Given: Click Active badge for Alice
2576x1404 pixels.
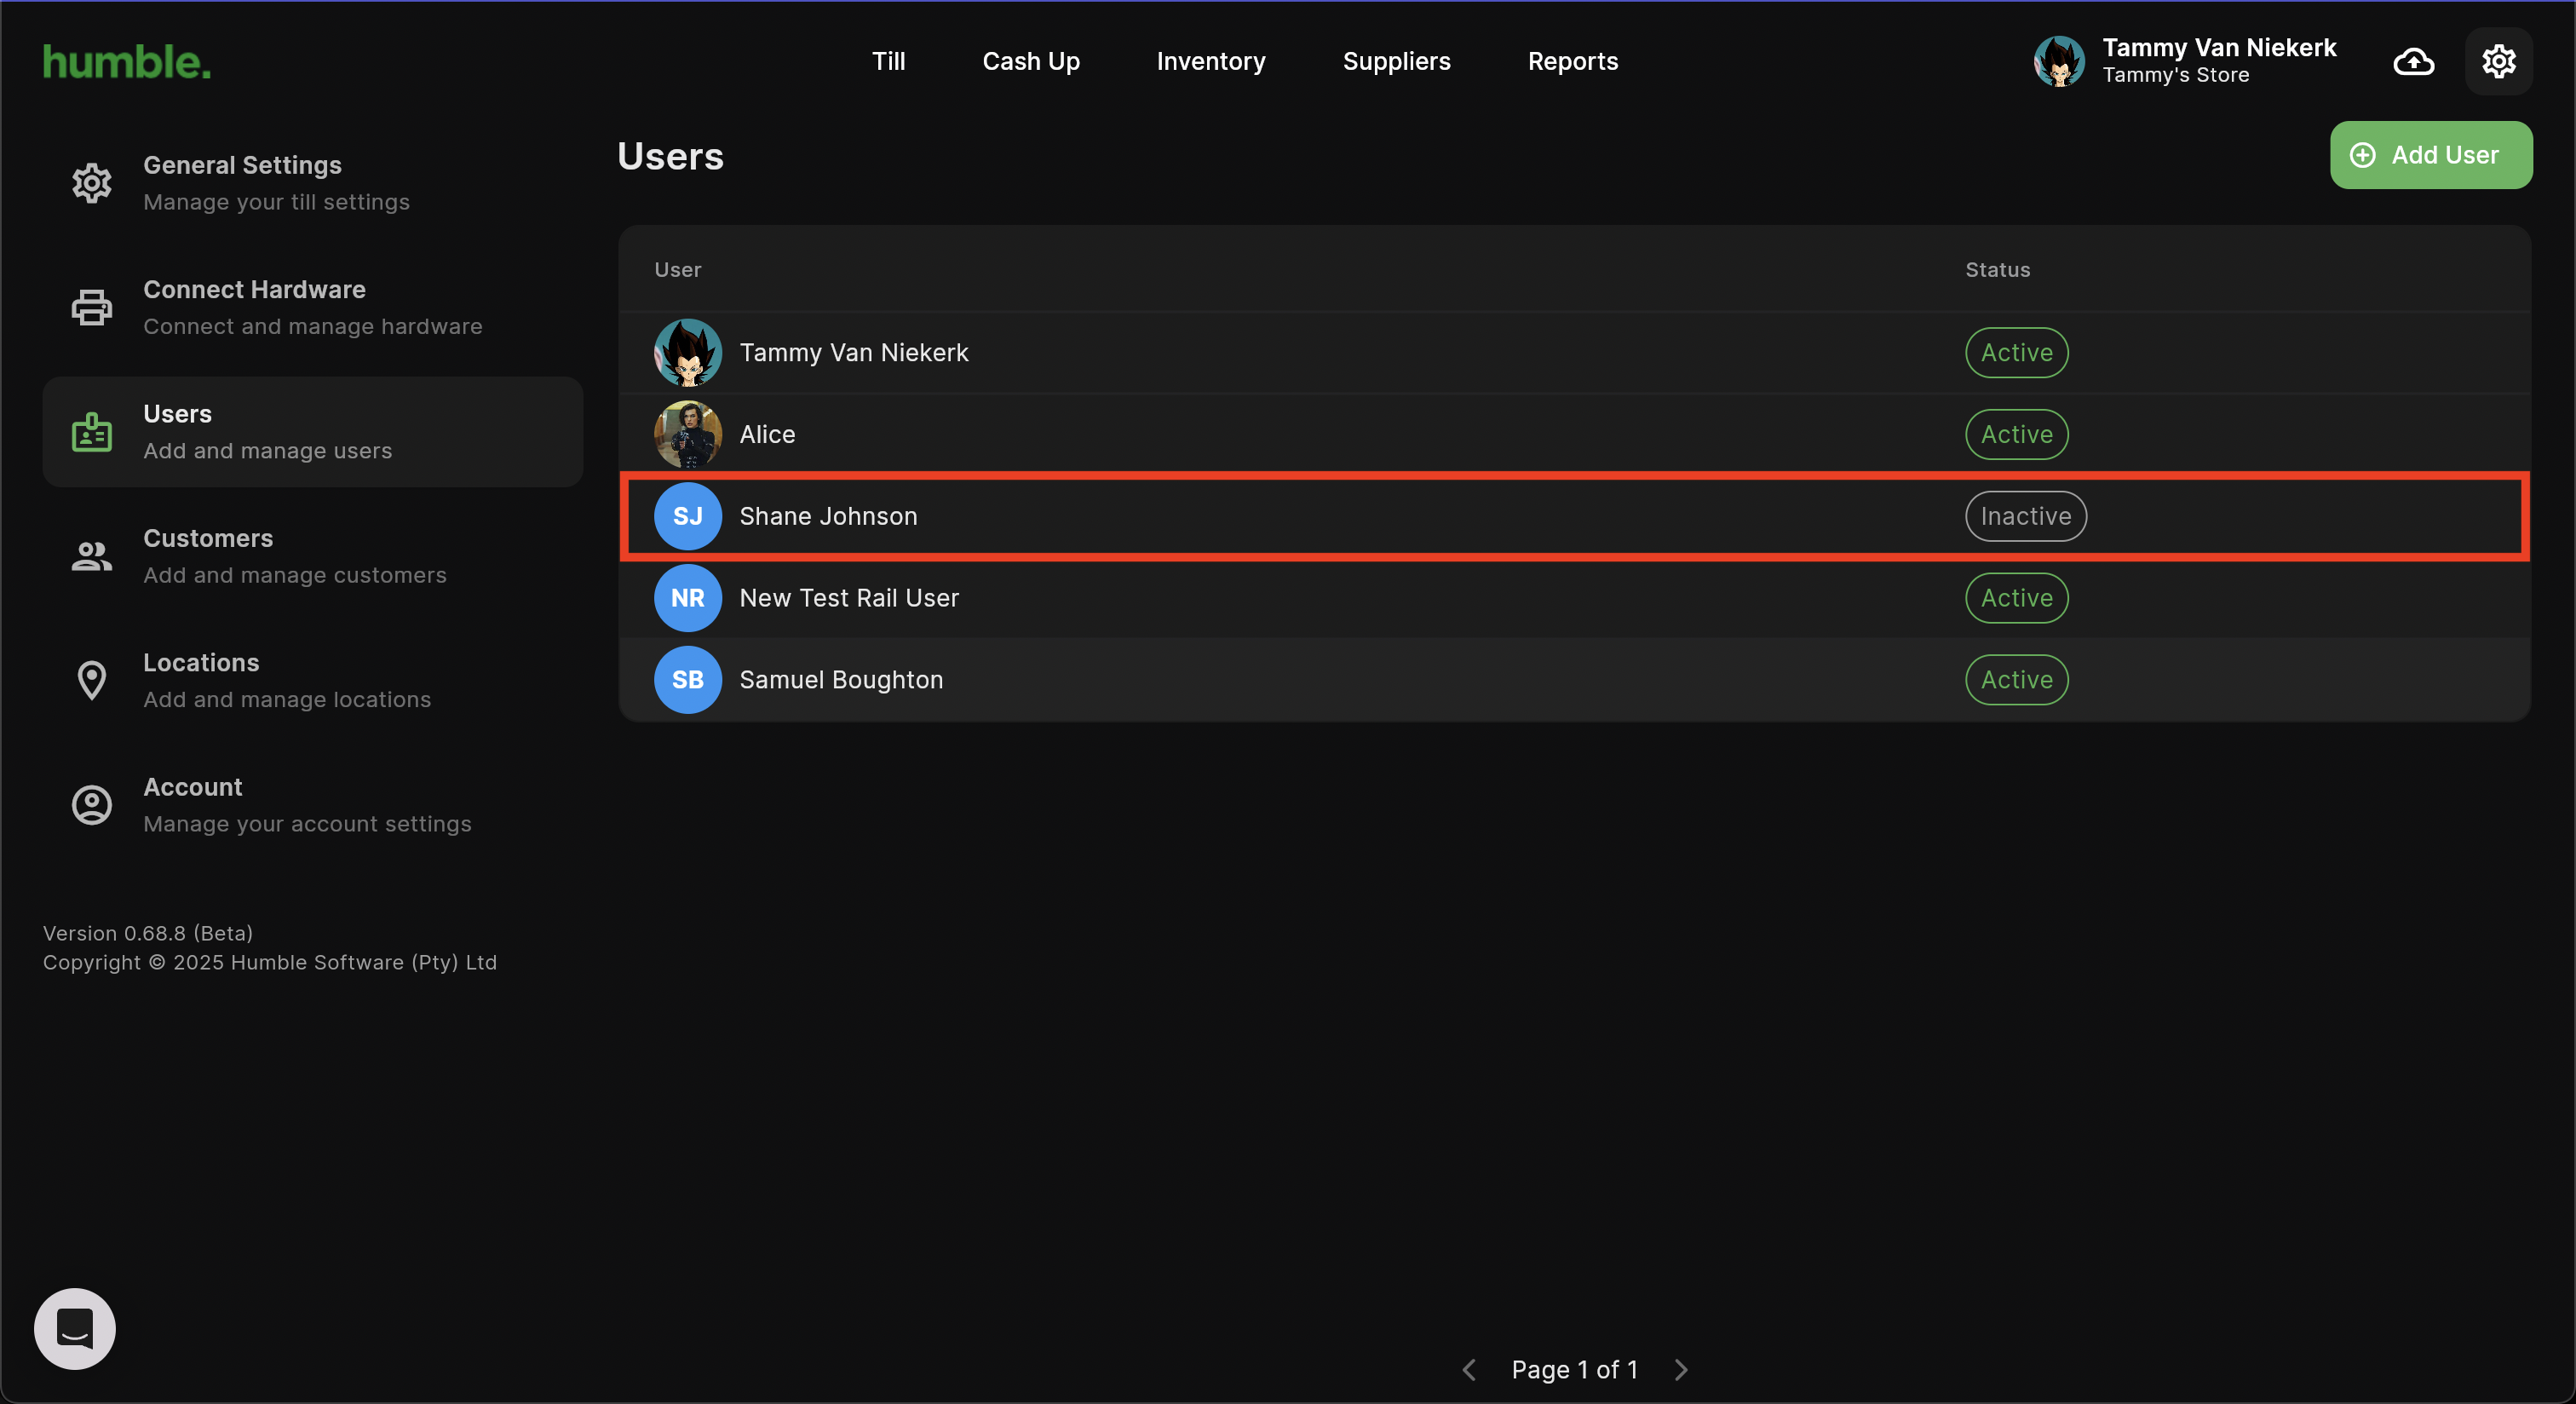Looking at the screenshot, I should [2017, 434].
